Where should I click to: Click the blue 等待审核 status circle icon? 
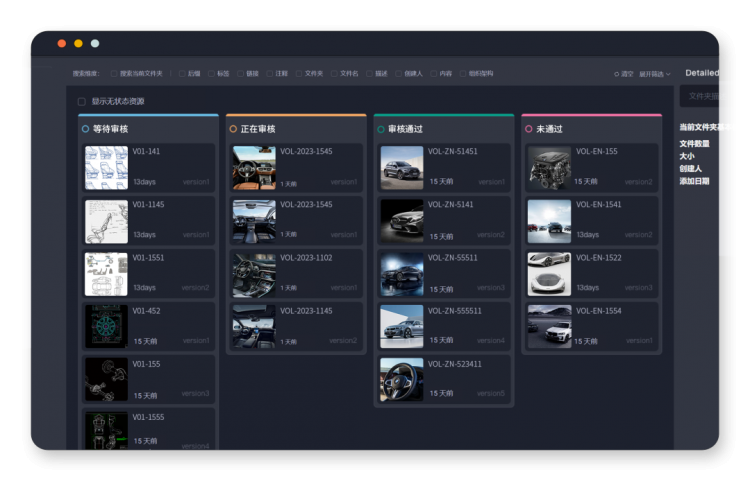(86, 129)
